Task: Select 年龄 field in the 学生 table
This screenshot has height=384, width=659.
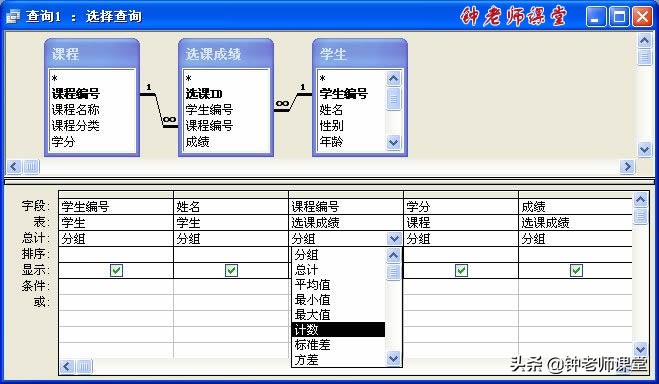Action: 331,142
